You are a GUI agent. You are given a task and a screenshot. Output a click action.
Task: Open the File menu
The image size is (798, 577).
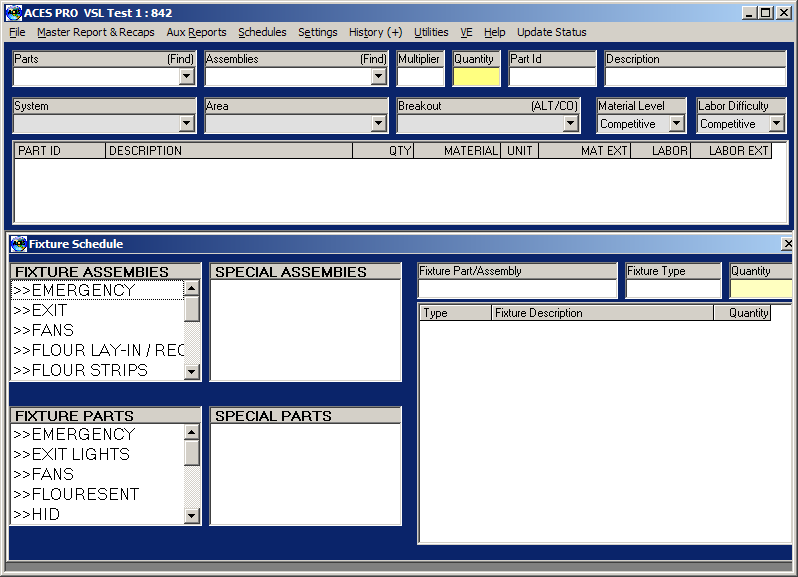[x=17, y=32]
